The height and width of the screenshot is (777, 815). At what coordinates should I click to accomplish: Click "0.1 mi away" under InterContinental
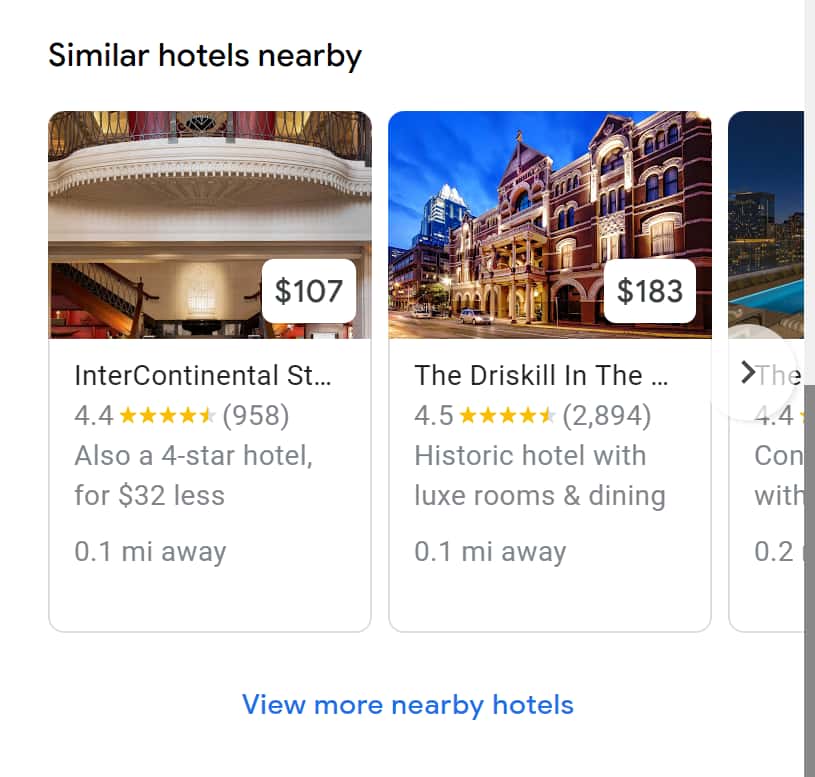coord(150,552)
